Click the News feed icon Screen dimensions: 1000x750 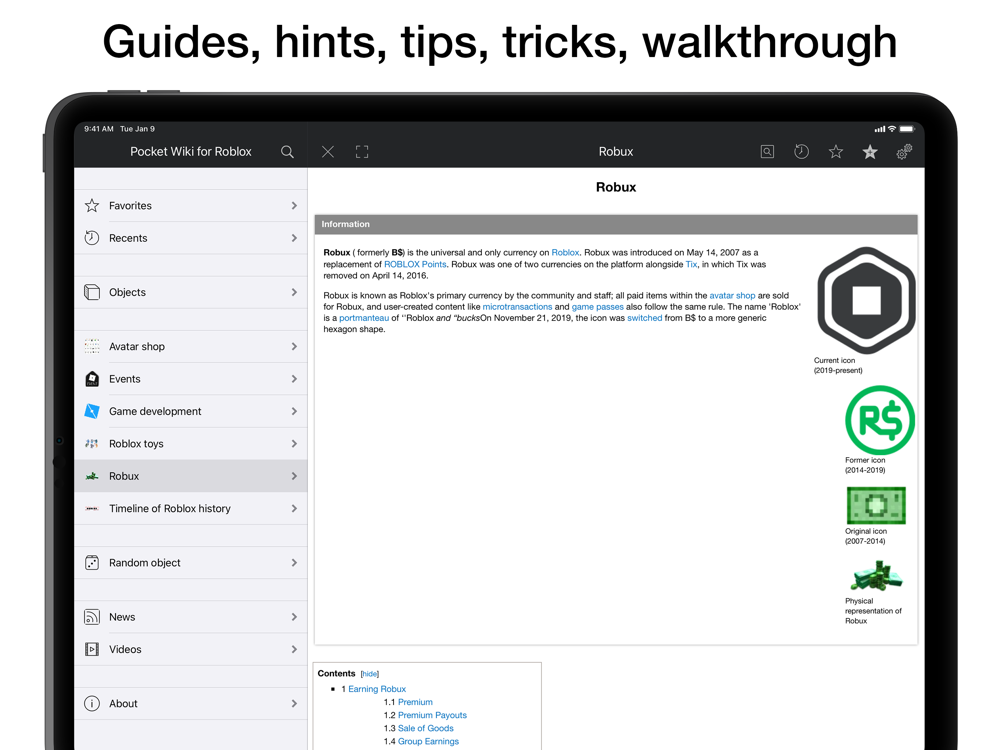coord(92,617)
